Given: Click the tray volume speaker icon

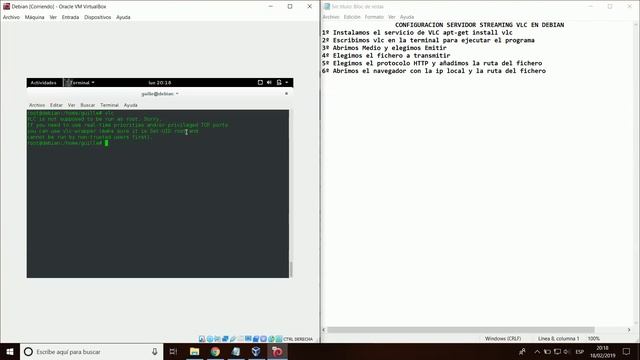Looking at the screenshot, I should [567, 351].
